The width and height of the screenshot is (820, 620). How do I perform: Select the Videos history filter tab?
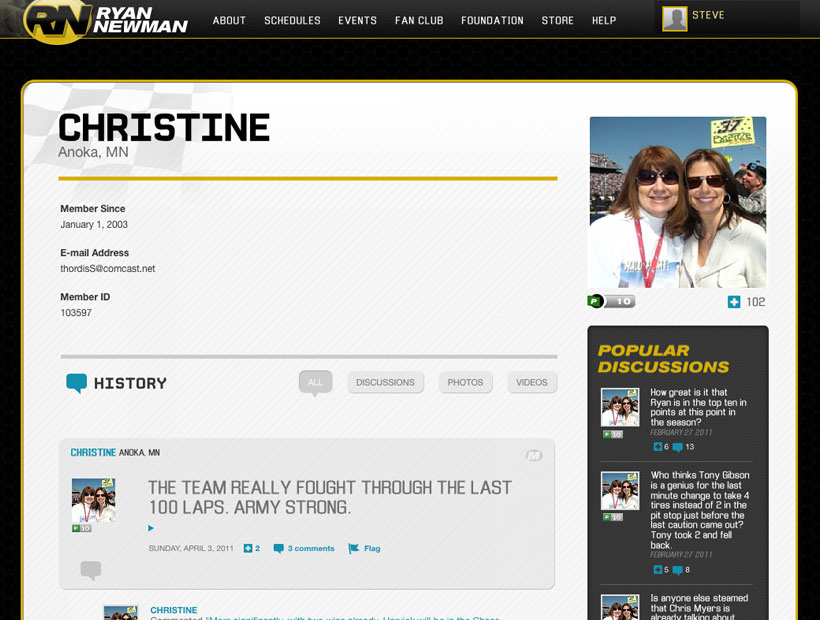(532, 382)
